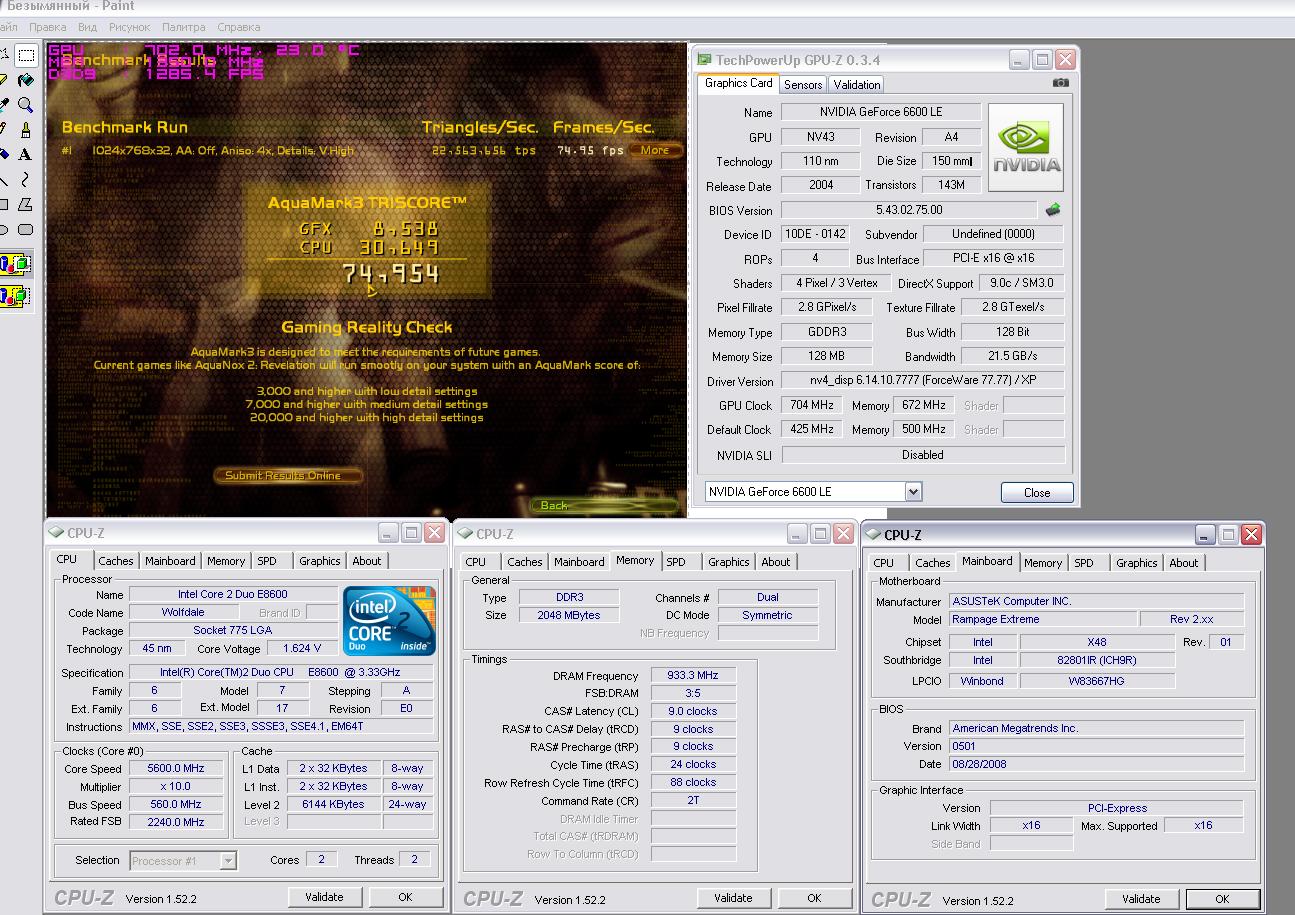Click the GPU-Z Name field NVIDIA GeForce 6600 LE
This screenshot has height=915, width=1295.
[880, 113]
